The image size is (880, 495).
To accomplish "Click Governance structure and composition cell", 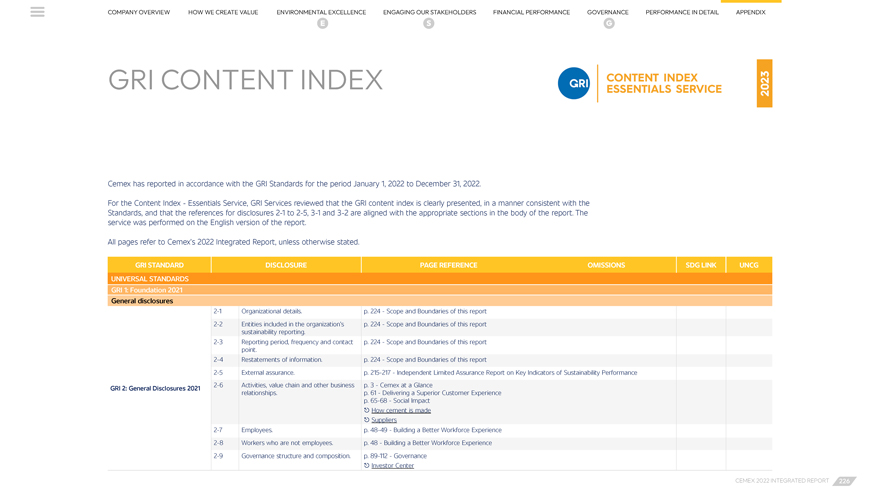I will [296, 456].
